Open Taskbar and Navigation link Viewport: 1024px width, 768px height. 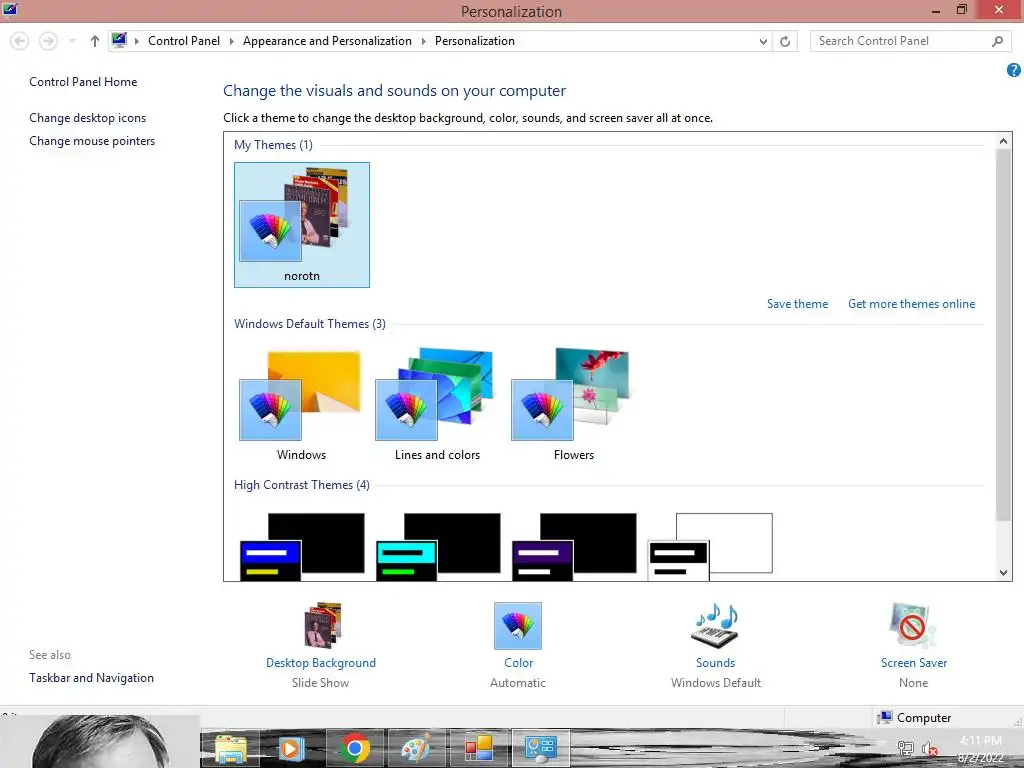[91, 678]
